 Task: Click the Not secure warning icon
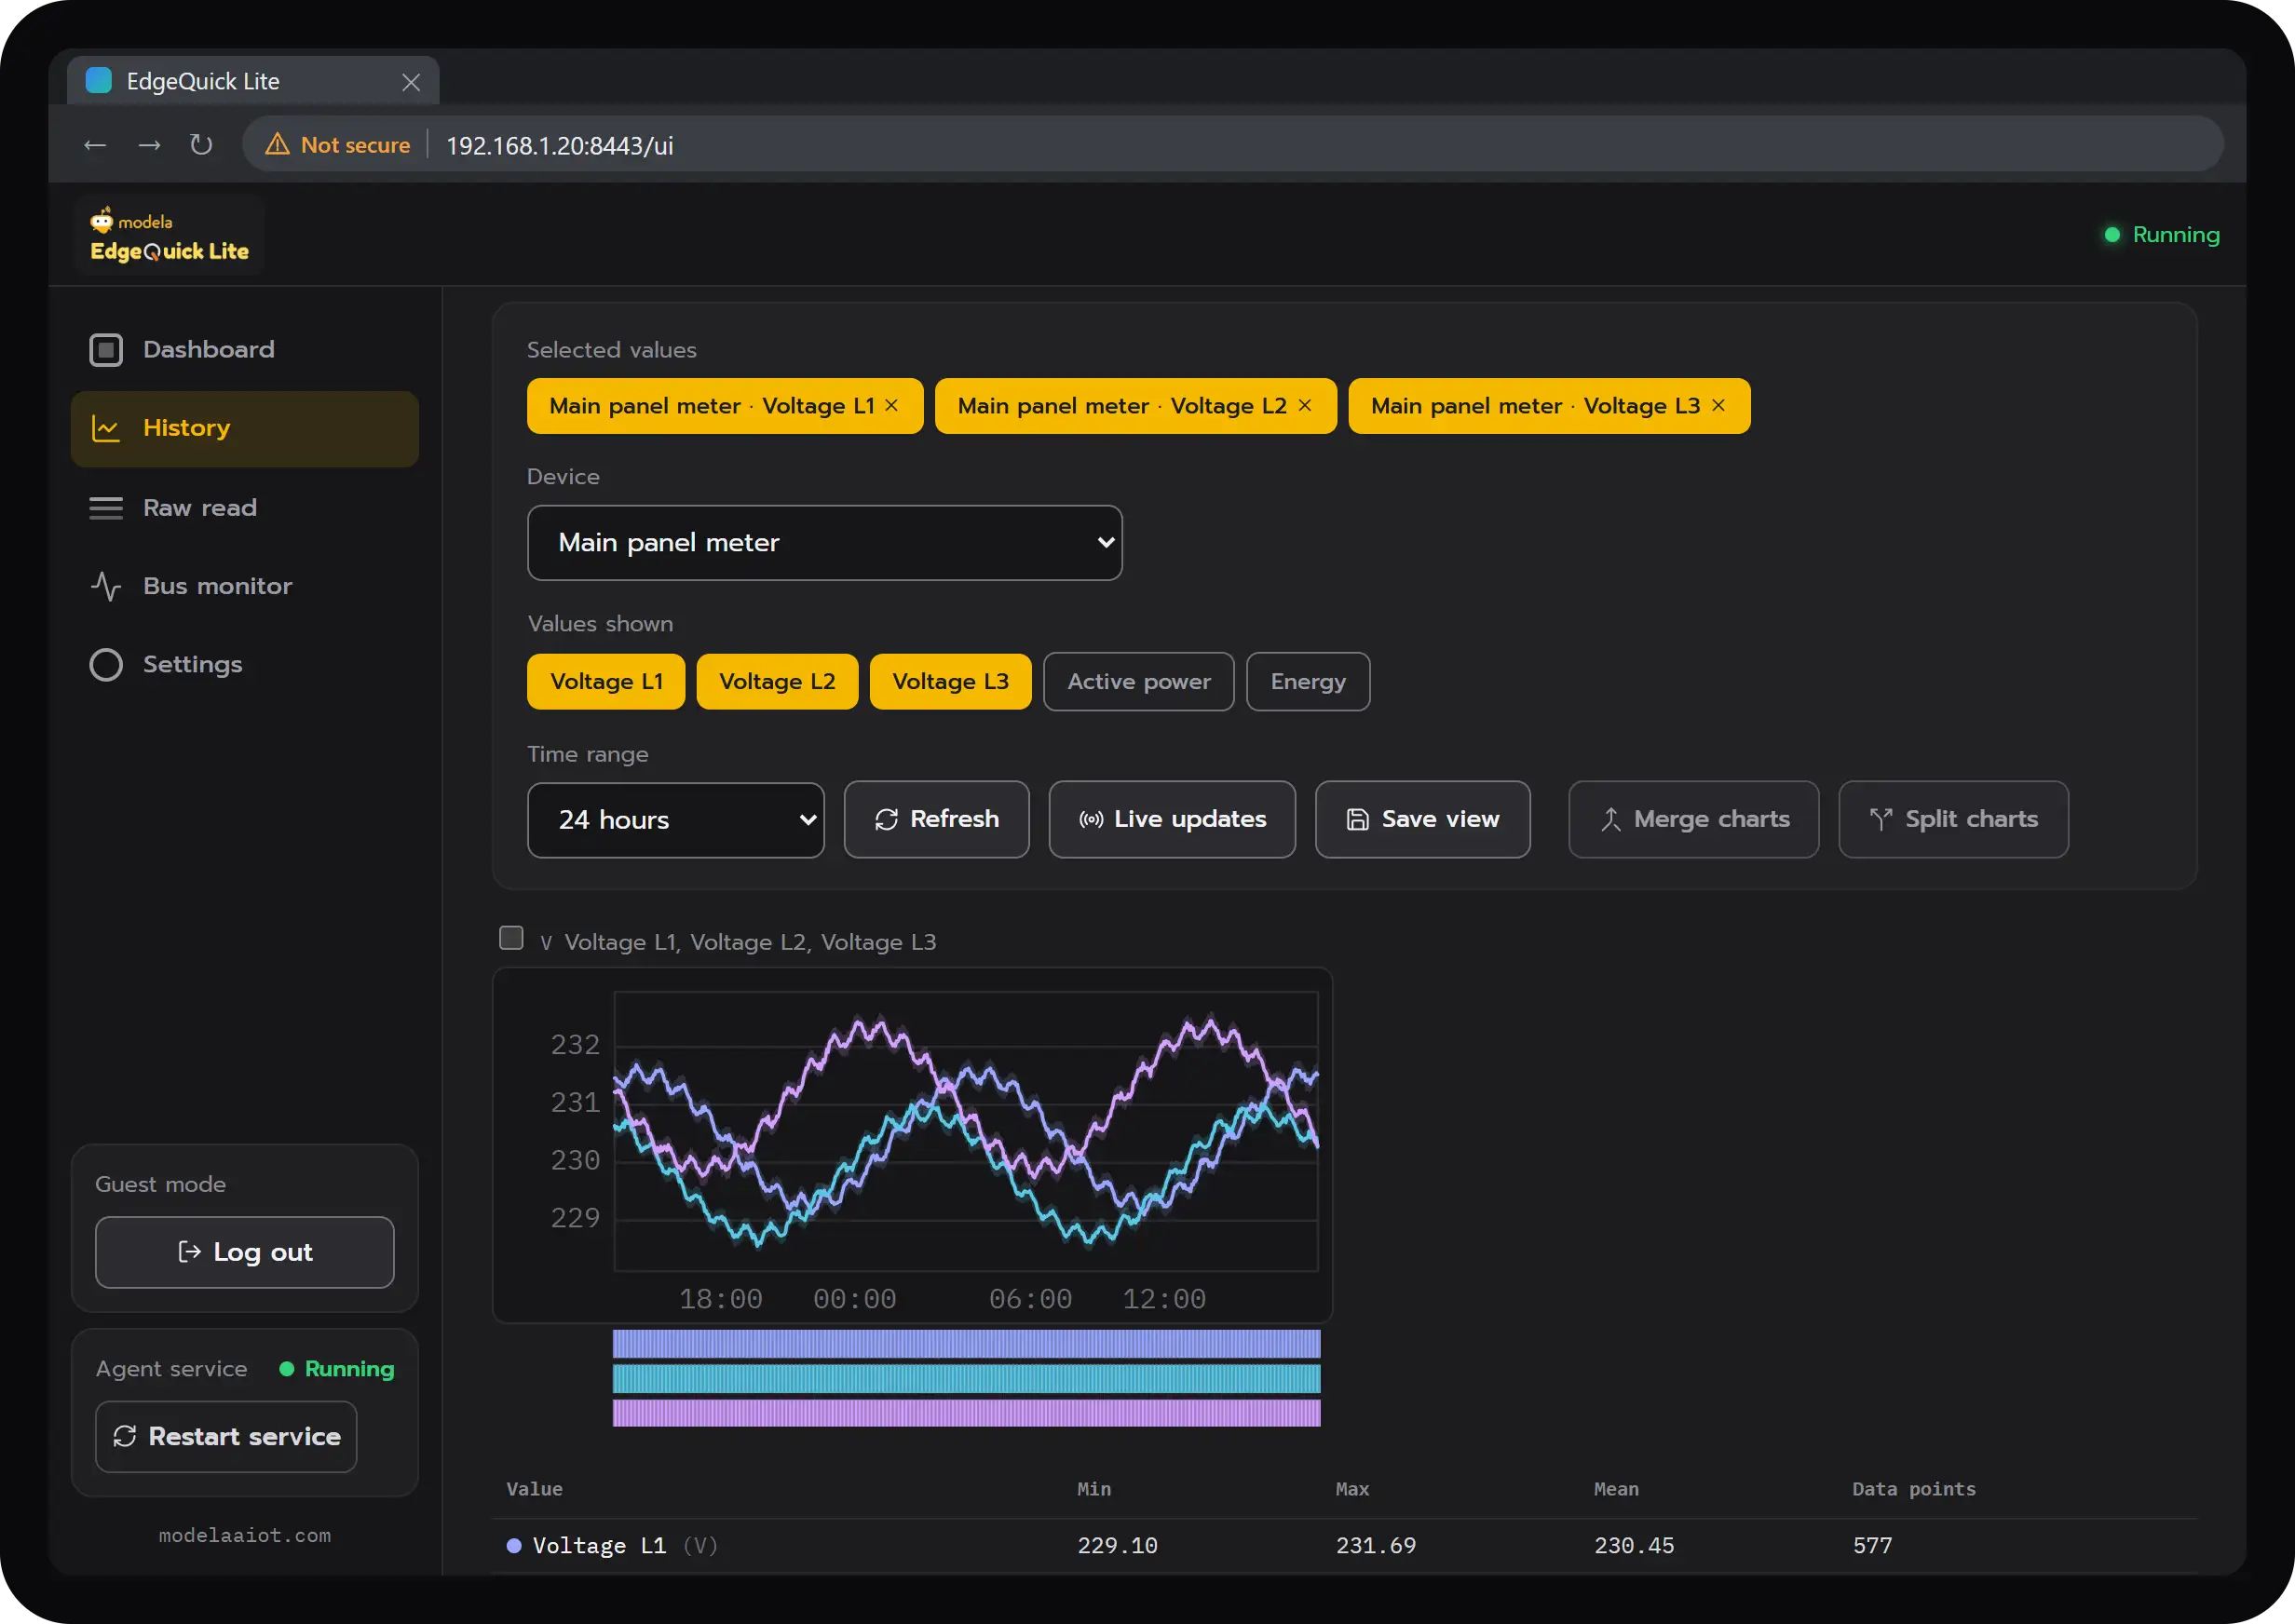point(277,145)
